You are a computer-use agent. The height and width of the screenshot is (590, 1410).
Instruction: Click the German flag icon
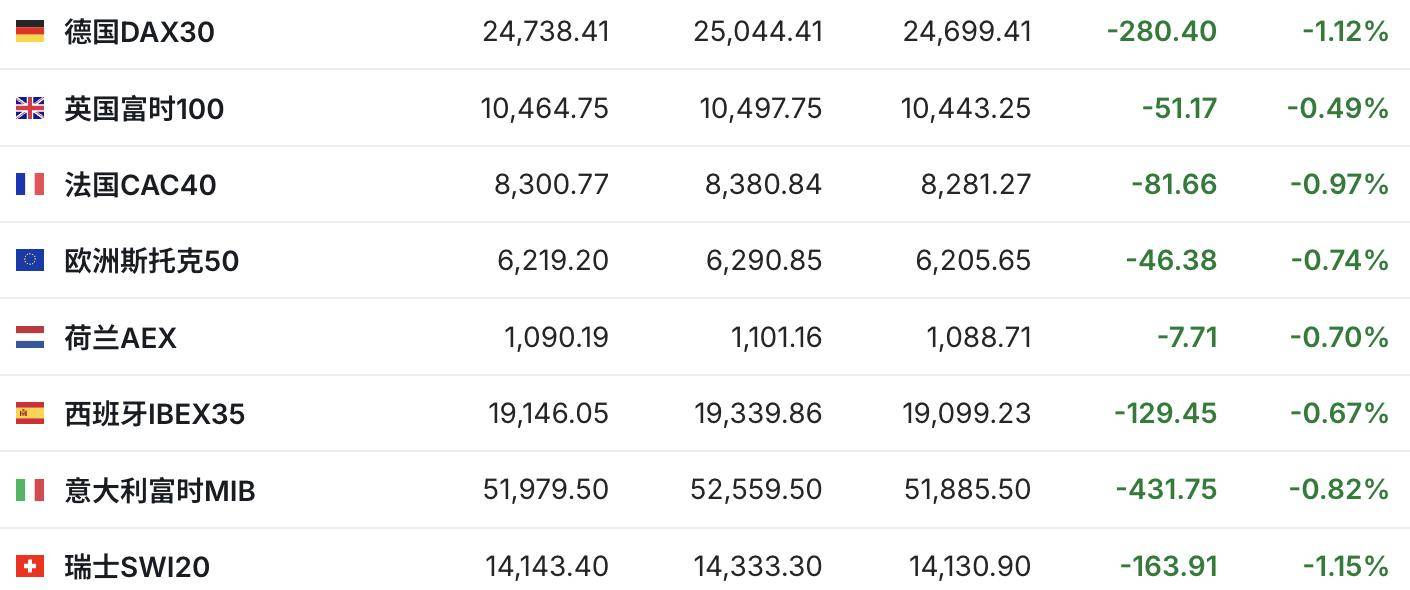(30, 31)
